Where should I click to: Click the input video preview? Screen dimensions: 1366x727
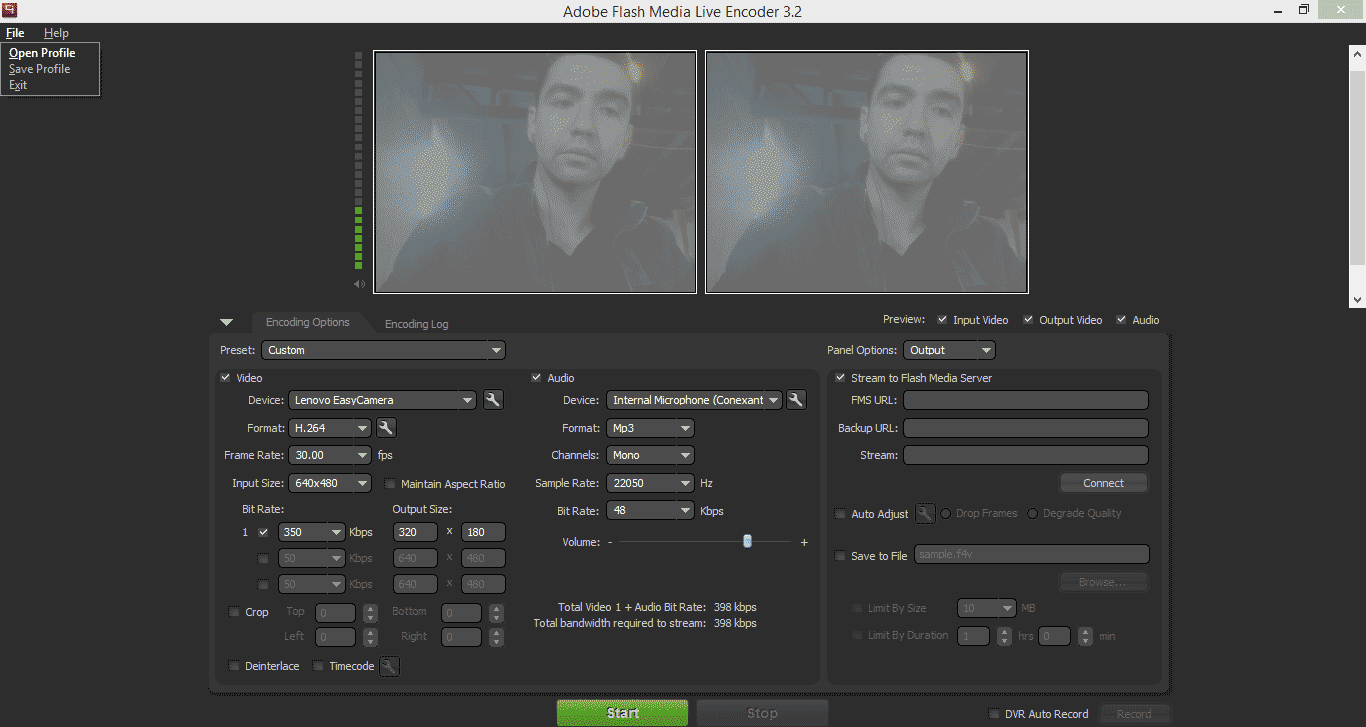pos(535,172)
